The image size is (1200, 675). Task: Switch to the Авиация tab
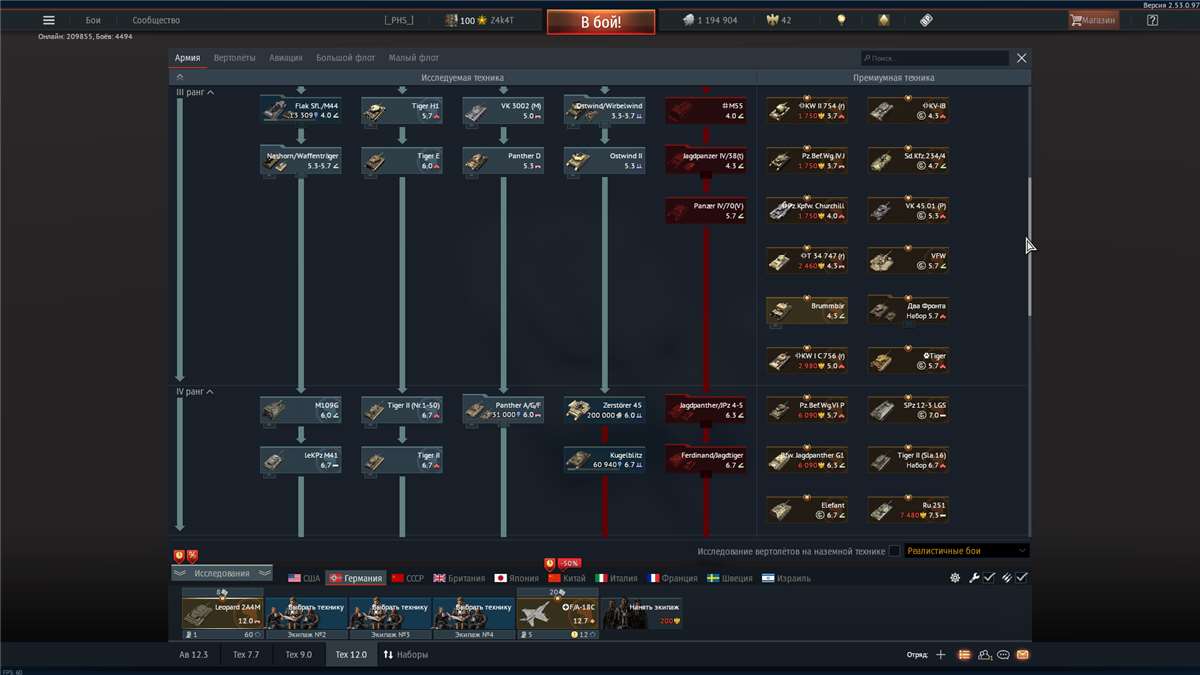285,58
